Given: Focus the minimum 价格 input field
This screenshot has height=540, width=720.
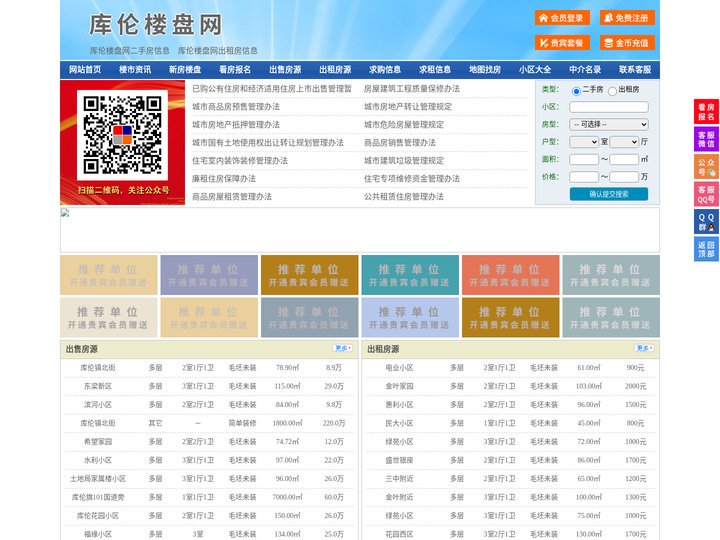Looking at the screenshot, I should pyautogui.click(x=584, y=177).
